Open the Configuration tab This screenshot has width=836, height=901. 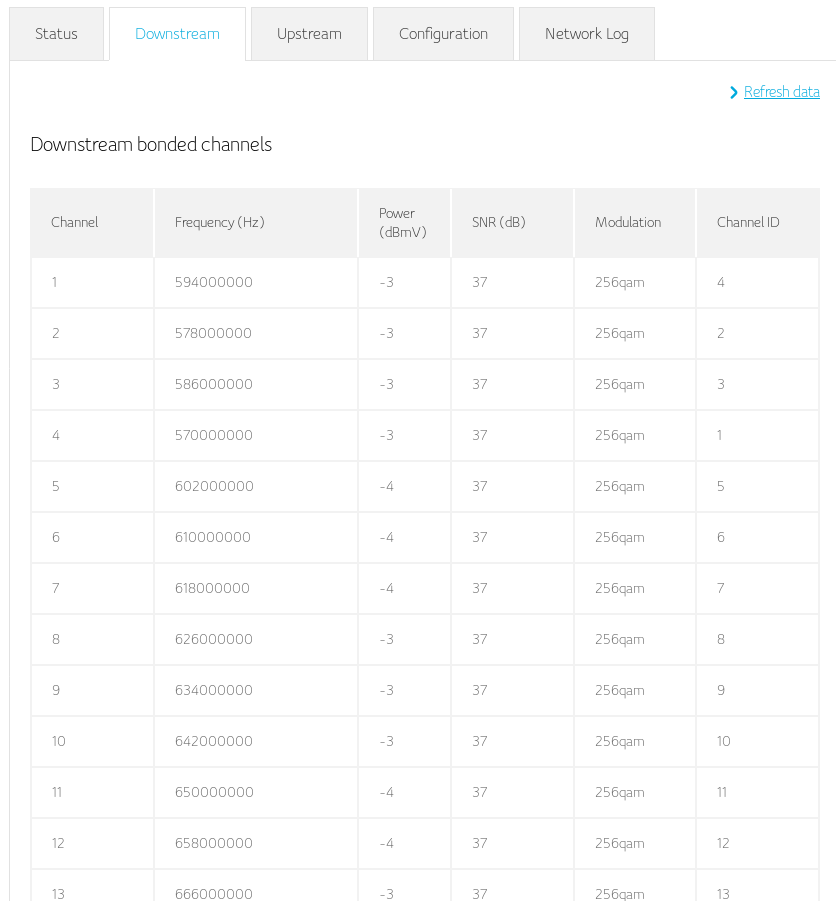[x=443, y=34]
